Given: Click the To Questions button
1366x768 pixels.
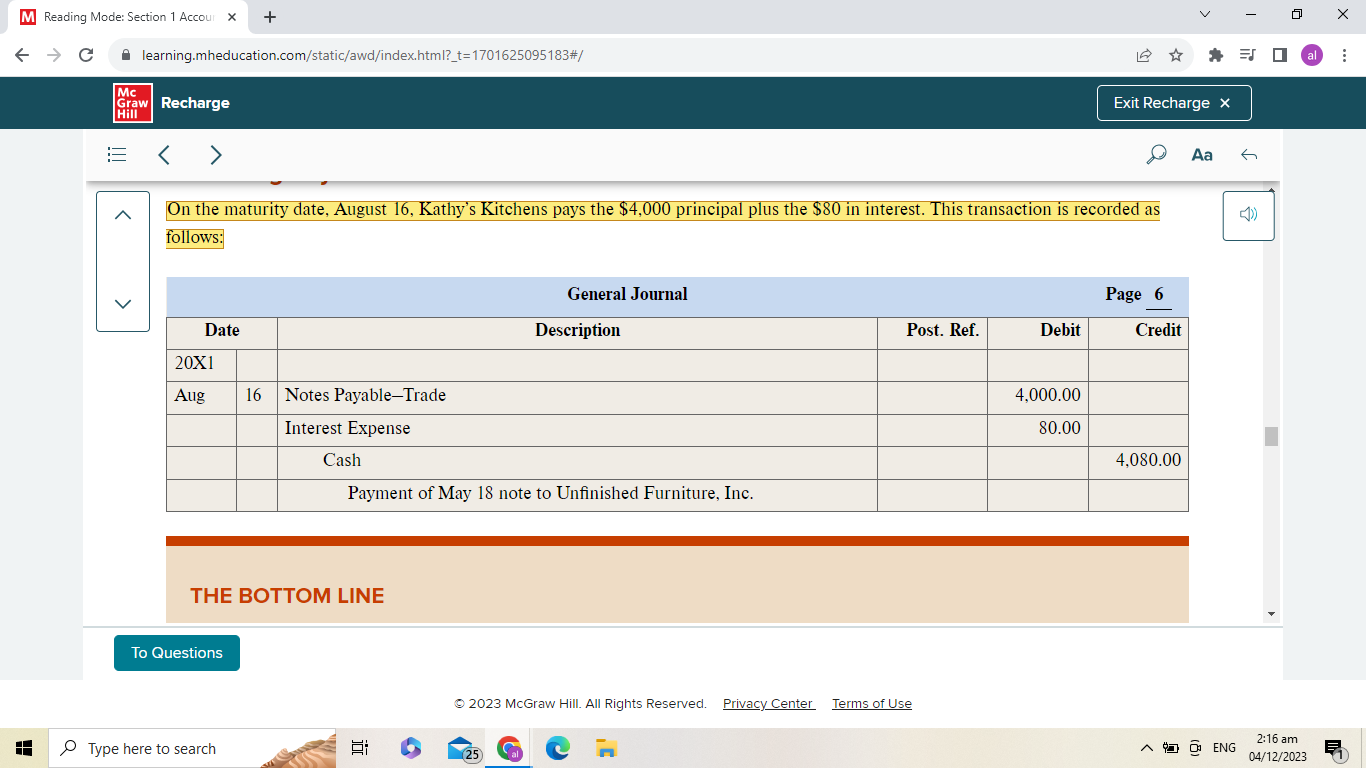Looking at the screenshot, I should coord(177,653).
